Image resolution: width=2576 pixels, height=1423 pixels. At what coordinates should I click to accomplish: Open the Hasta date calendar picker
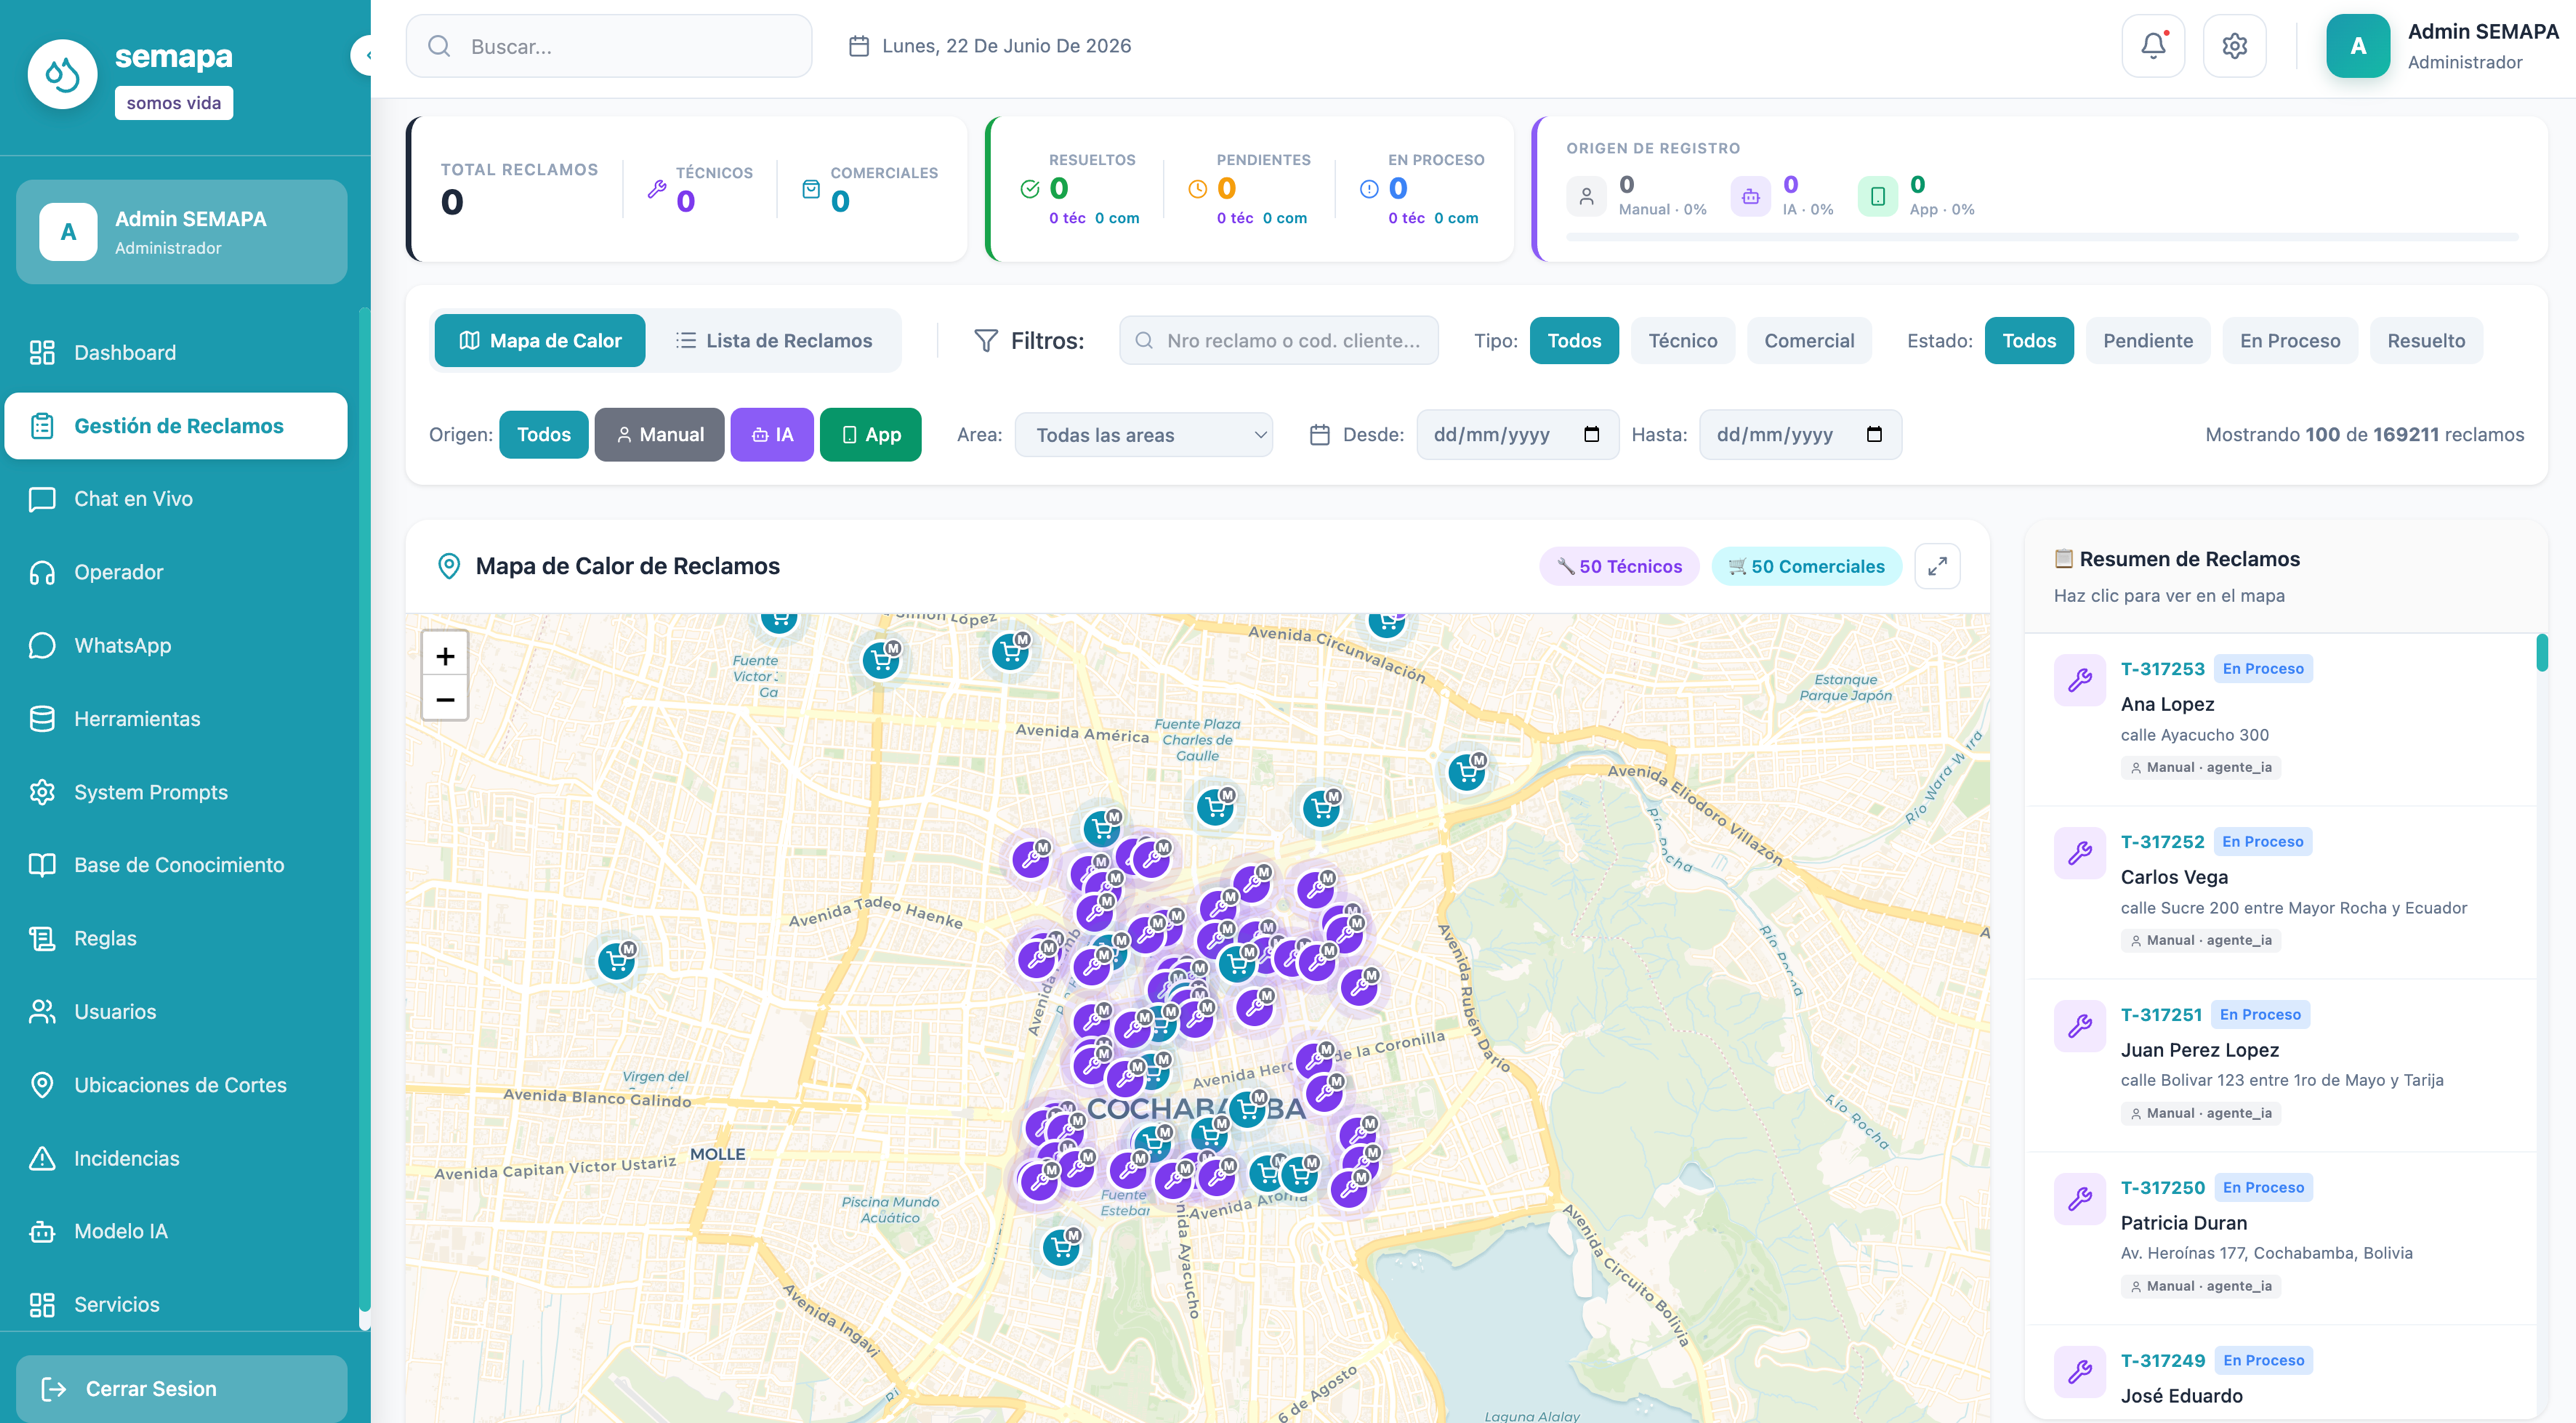(x=1874, y=434)
